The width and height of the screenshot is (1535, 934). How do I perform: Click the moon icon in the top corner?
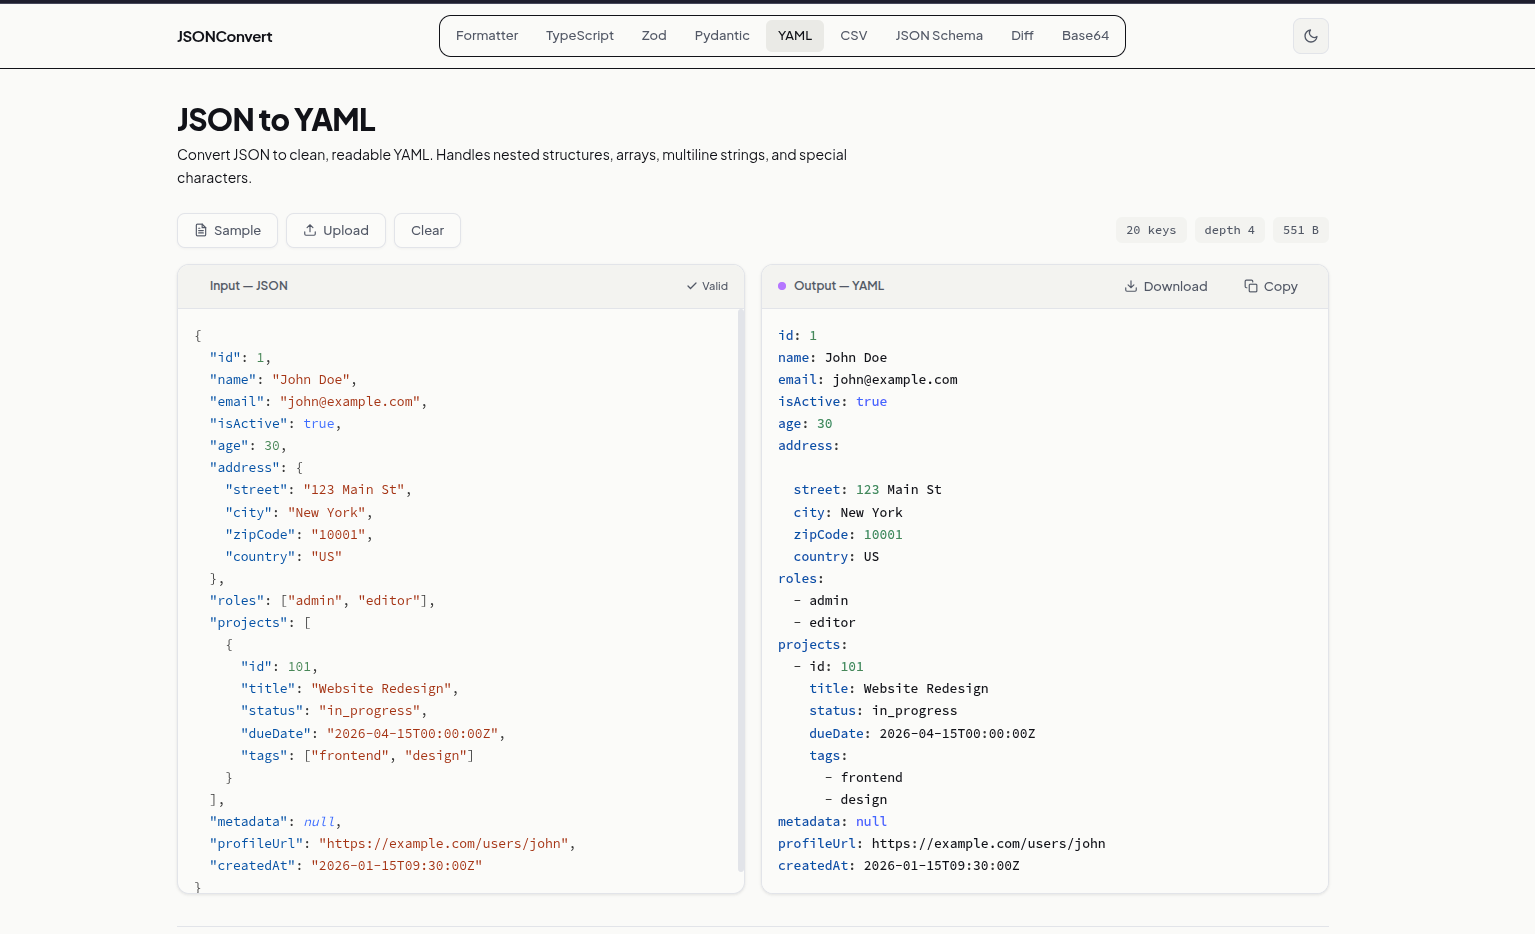[1310, 36]
